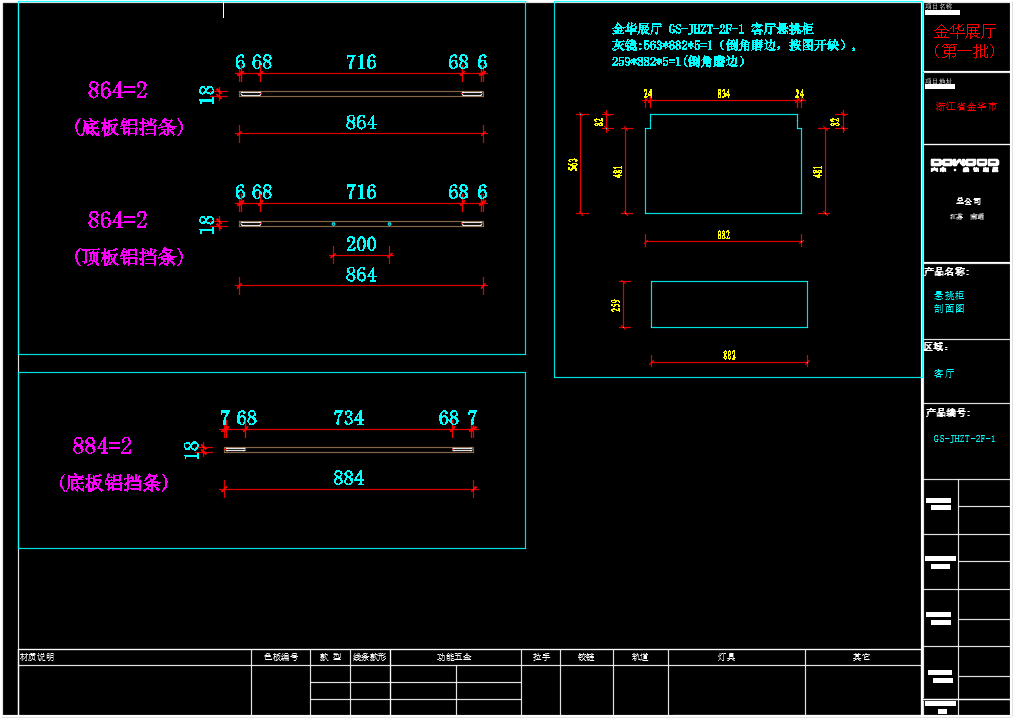This screenshot has height=718, width=1013.
Task: Select the yellow "834" dimension
Action: 724,94
